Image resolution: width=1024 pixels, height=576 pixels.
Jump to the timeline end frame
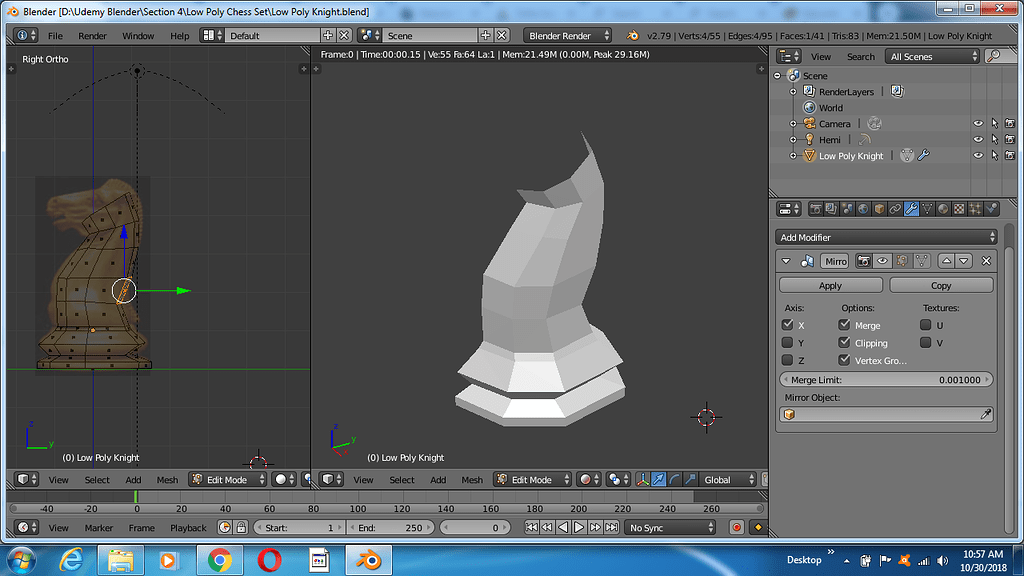click(x=611, y=527)
